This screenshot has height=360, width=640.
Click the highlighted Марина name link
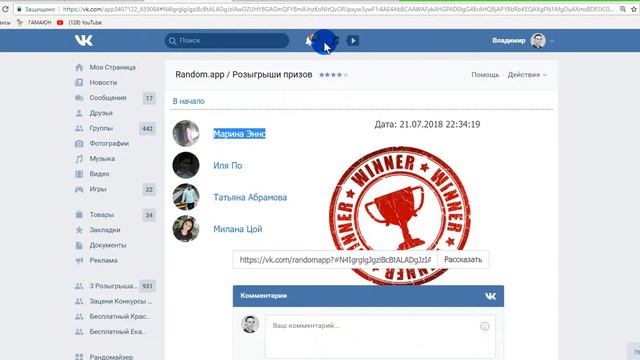[x=239, y=134]
